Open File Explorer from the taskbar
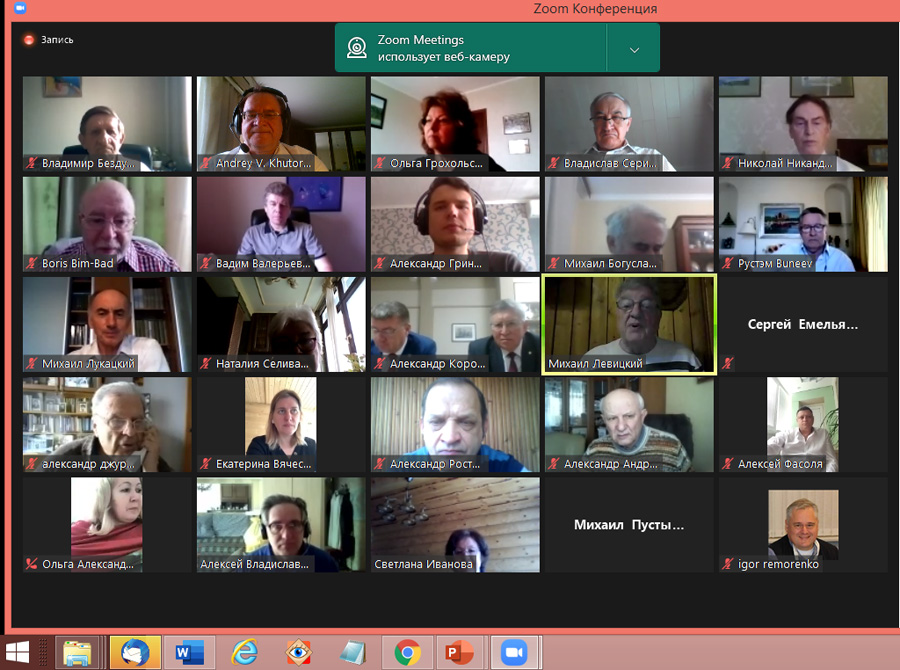 (x=78, y=652)
